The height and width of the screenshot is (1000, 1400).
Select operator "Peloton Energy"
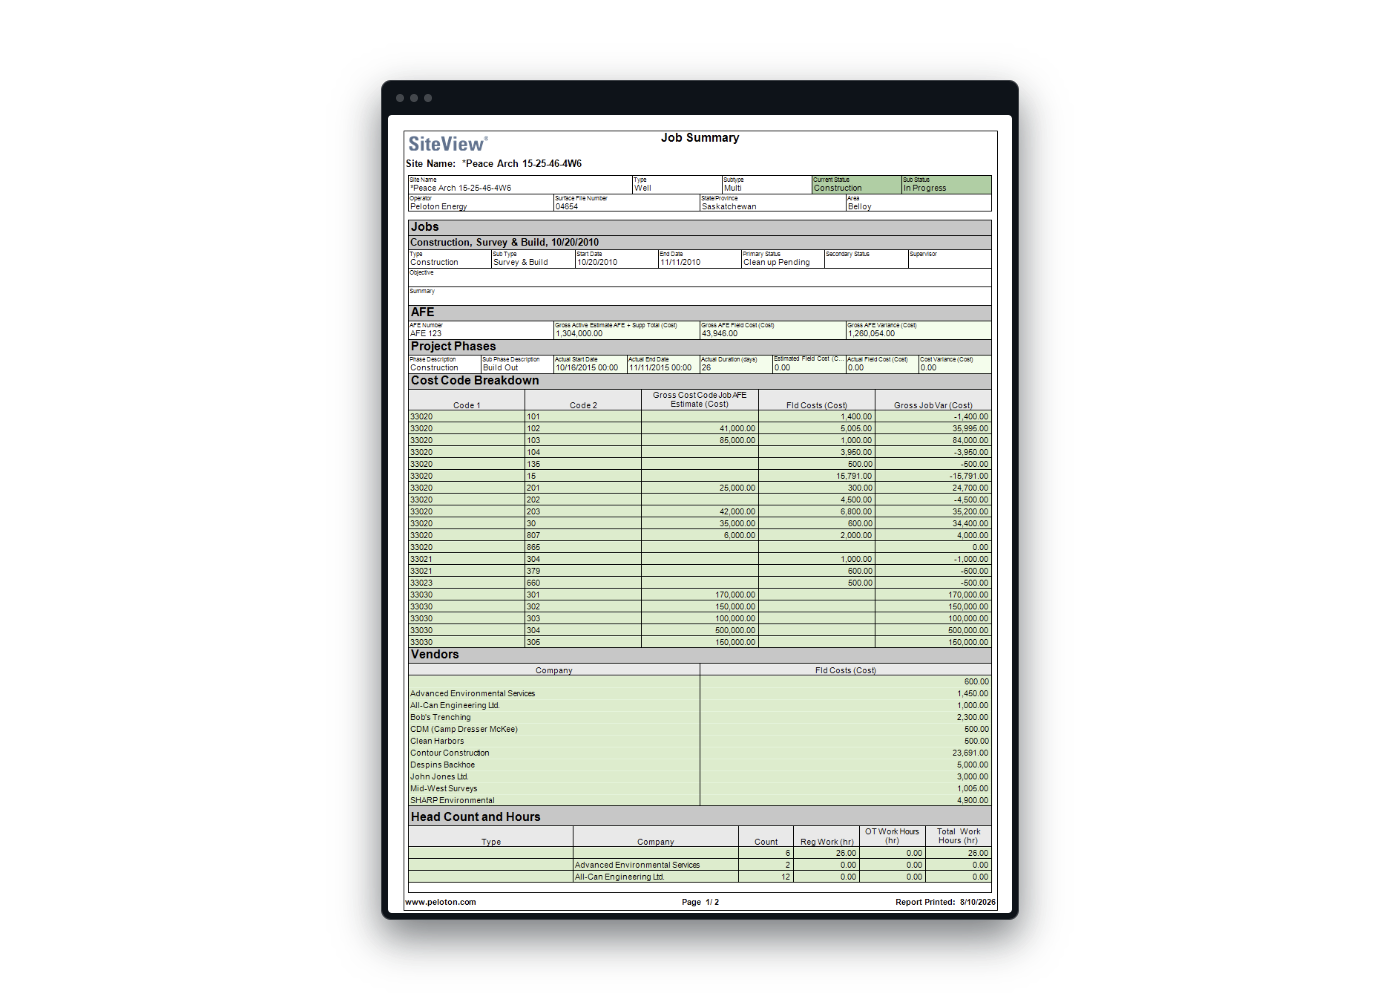point(439,207)
